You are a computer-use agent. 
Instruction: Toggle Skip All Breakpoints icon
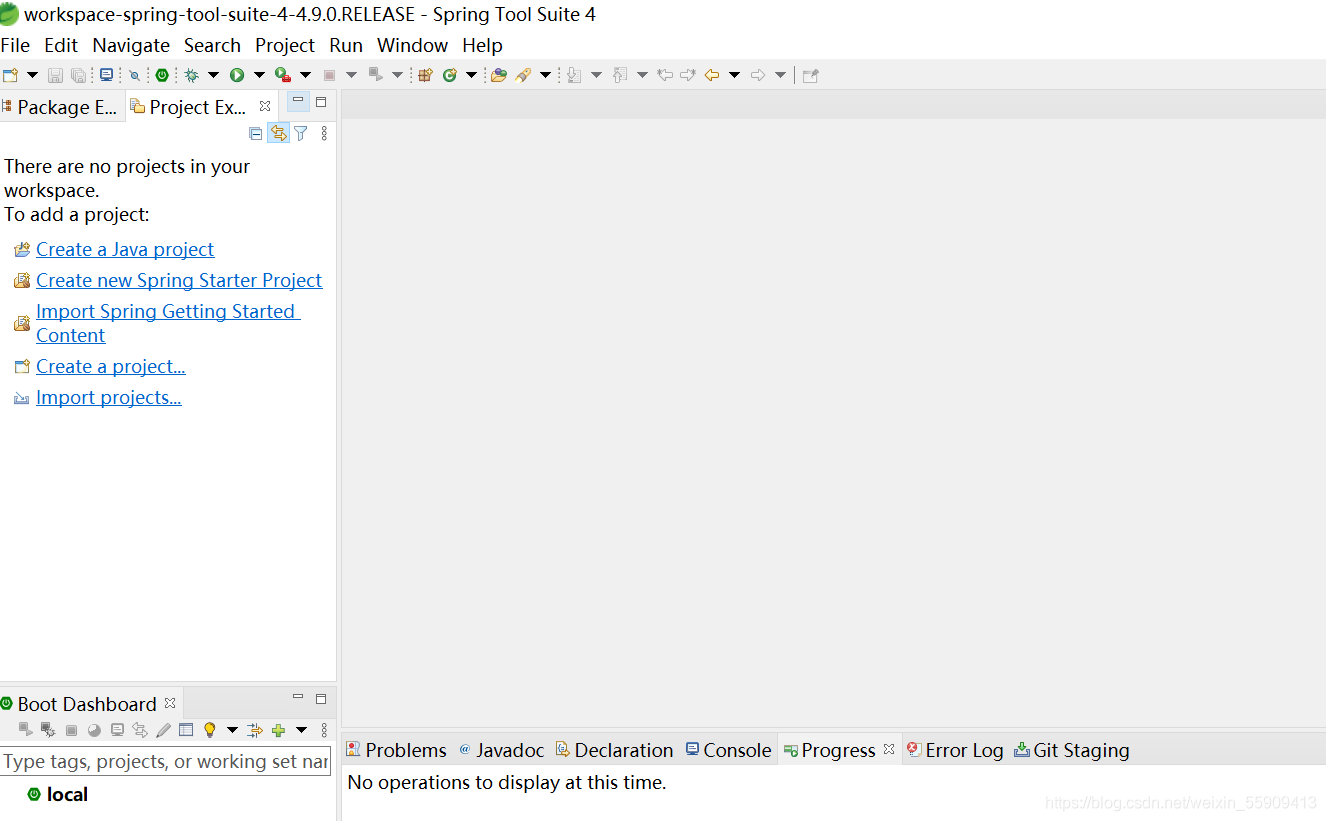tap(134, 75)
